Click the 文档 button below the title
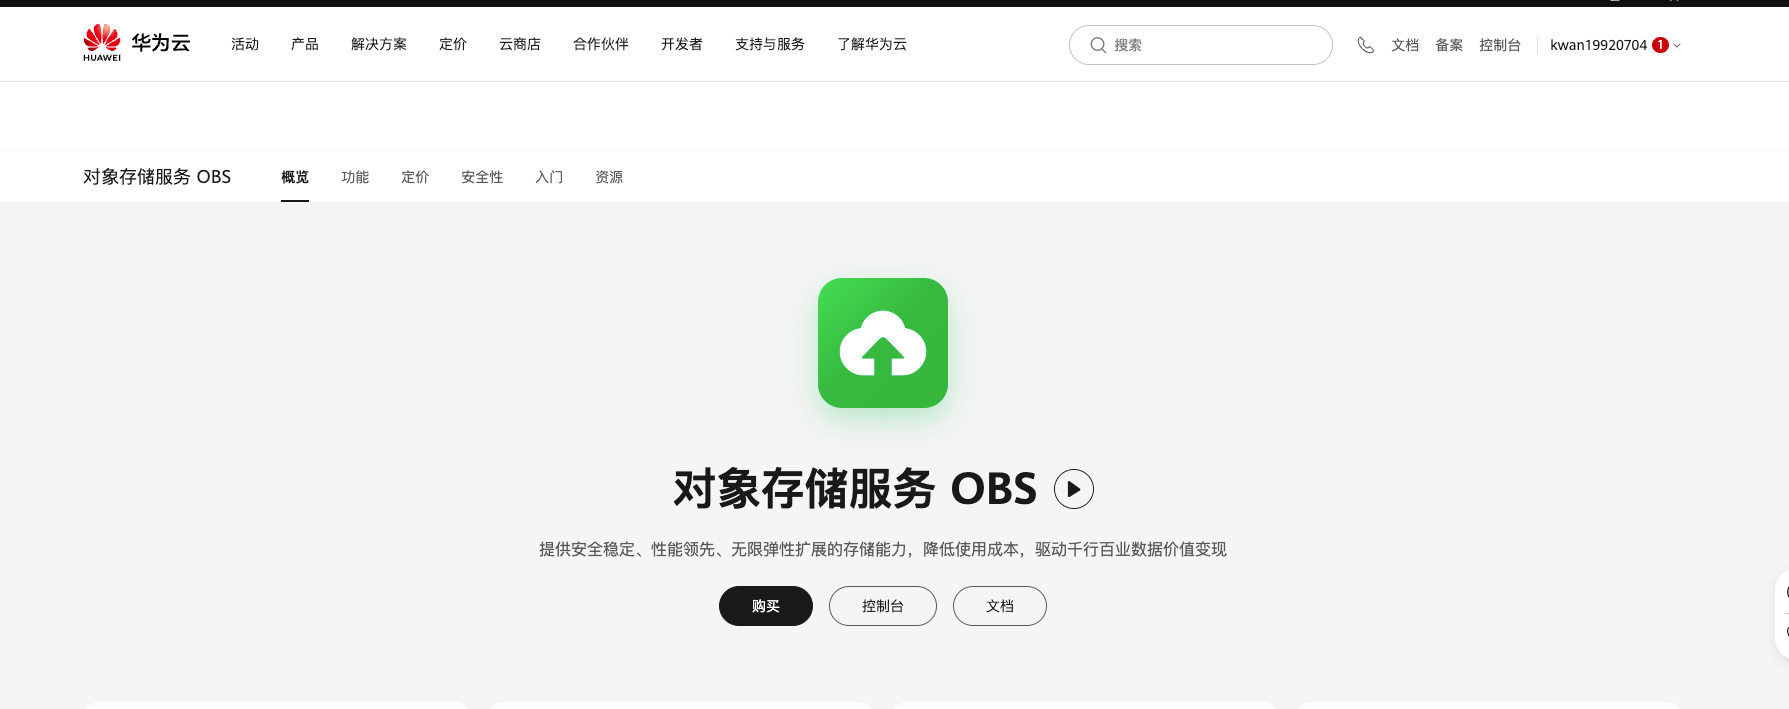This screenshot has height=709, width=1789. click(999, 606)
